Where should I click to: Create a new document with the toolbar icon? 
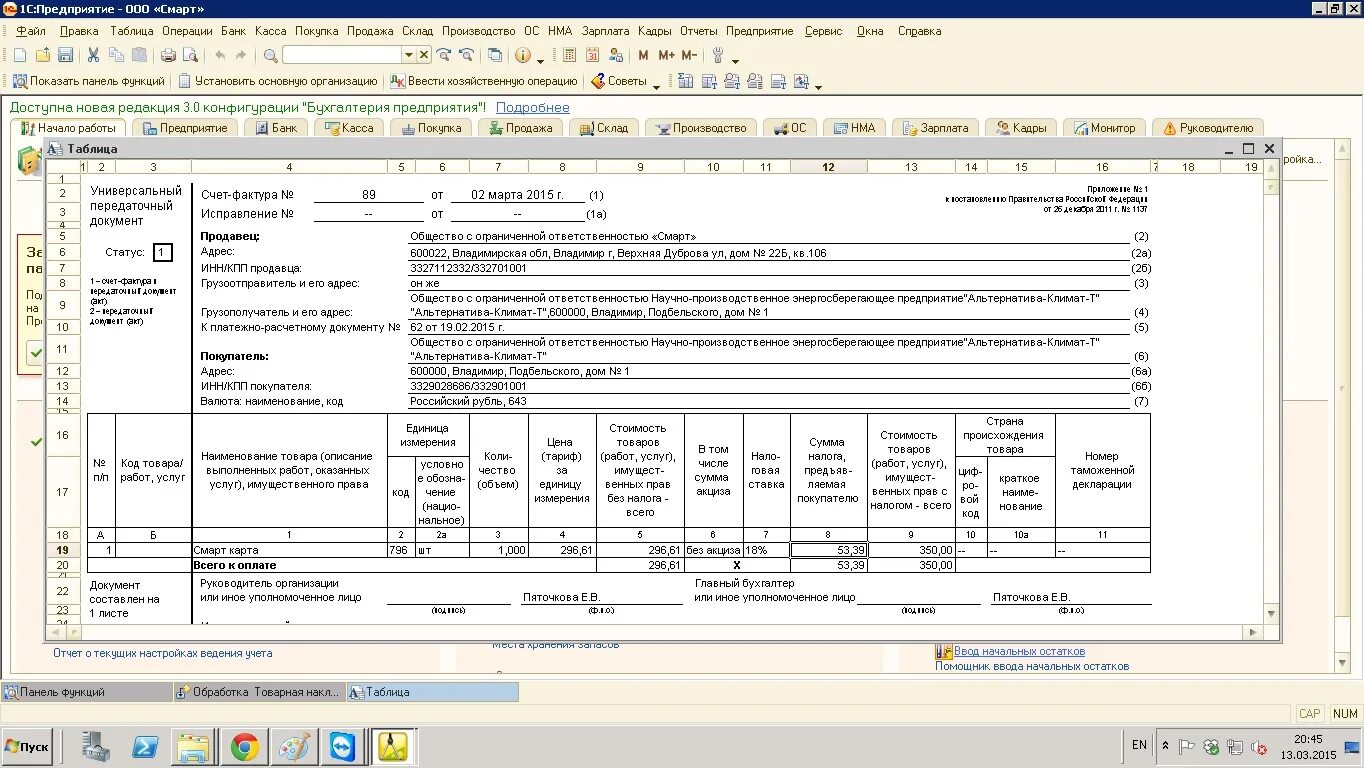20,55
